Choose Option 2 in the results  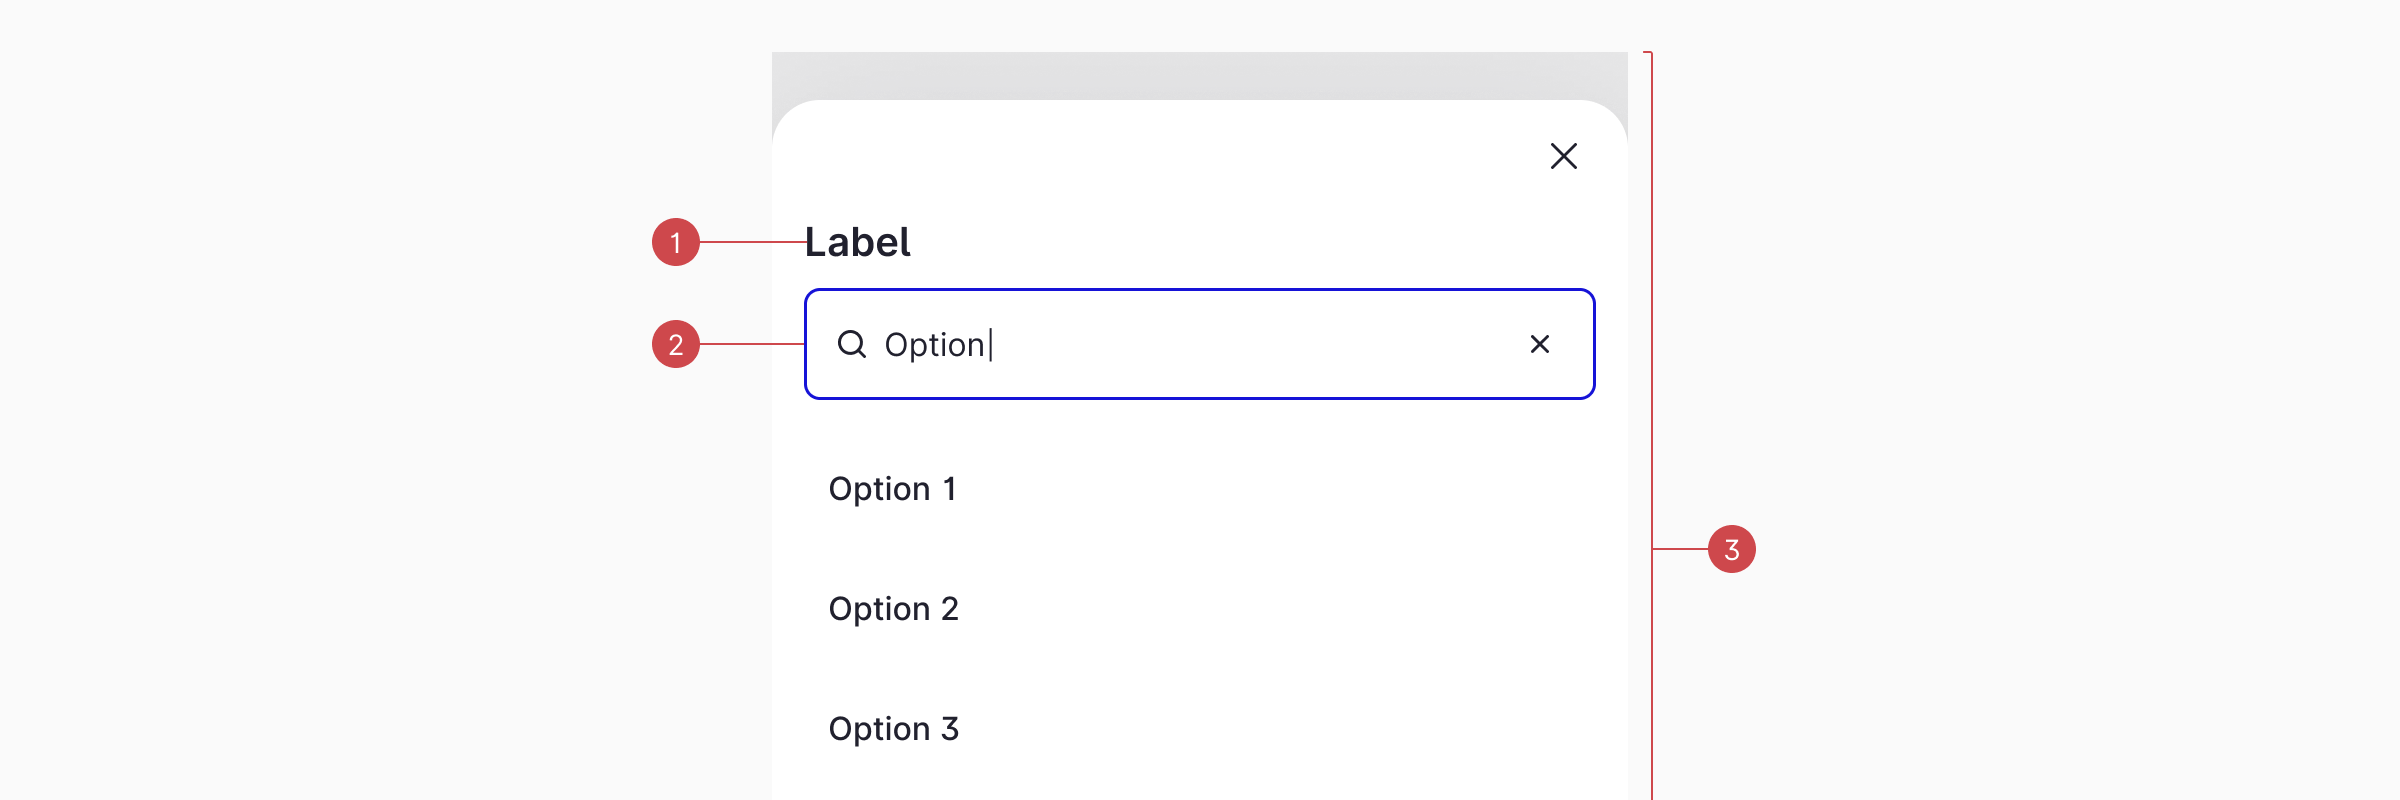[894, 609]
